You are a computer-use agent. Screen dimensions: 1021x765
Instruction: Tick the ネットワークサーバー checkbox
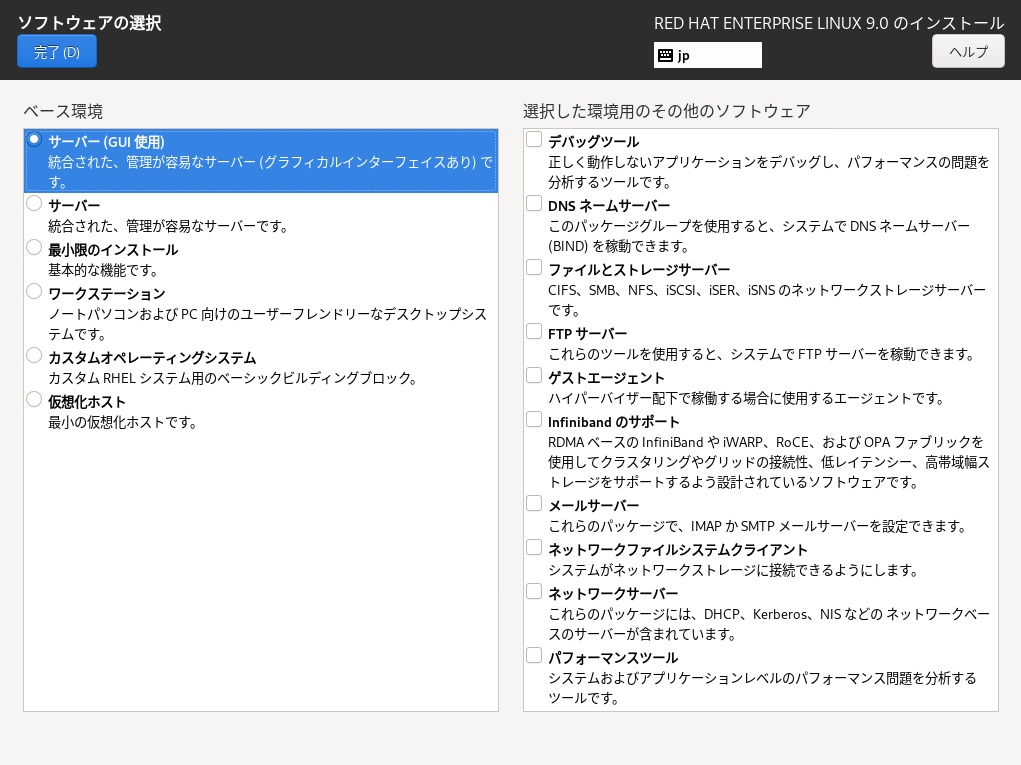click(534, 592)
